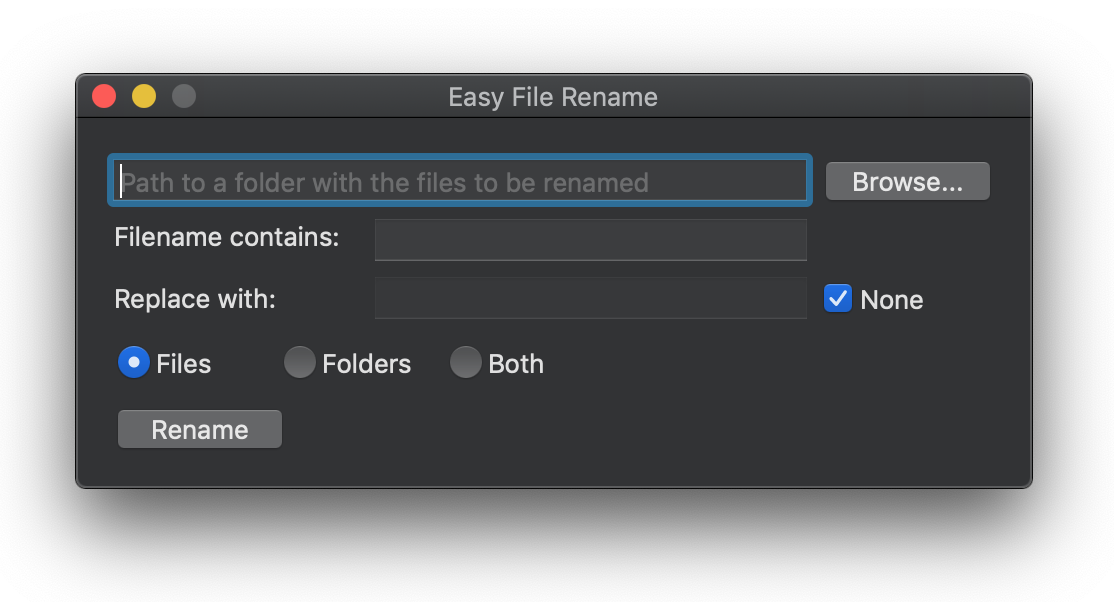Open the Browse... folder picker
This screenshot has width=1114, height=602.
coord(907,181)
